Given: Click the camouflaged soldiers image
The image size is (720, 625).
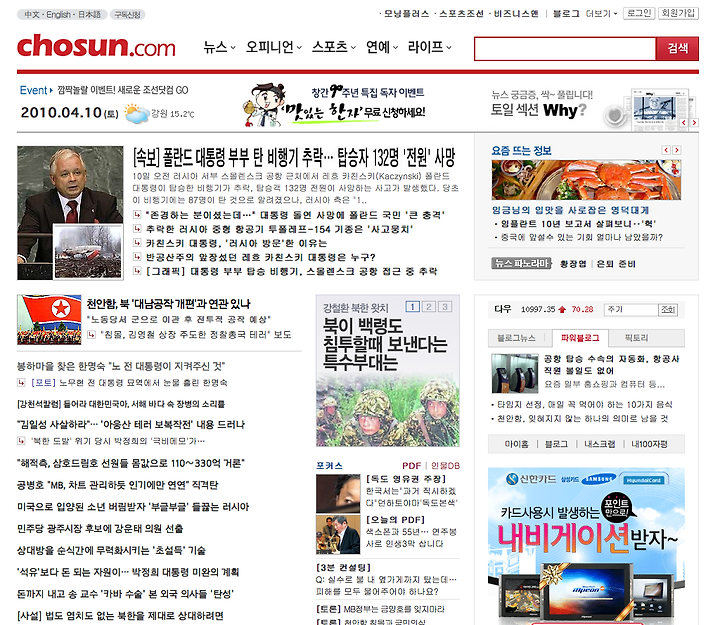Looking at the screenshot, I should pyautogui.click(x=388, y=411).
